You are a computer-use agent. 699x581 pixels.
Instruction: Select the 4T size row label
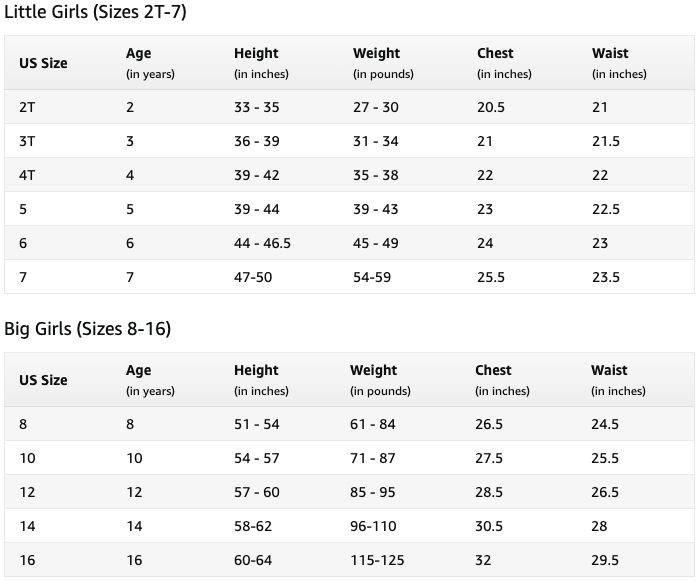point(27,175)
